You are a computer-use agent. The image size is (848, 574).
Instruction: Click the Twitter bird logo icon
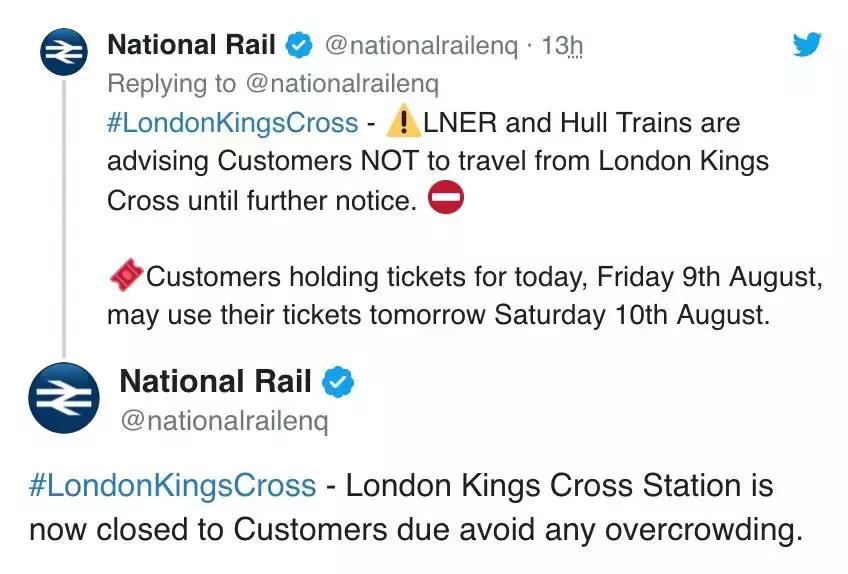point(806,45)
